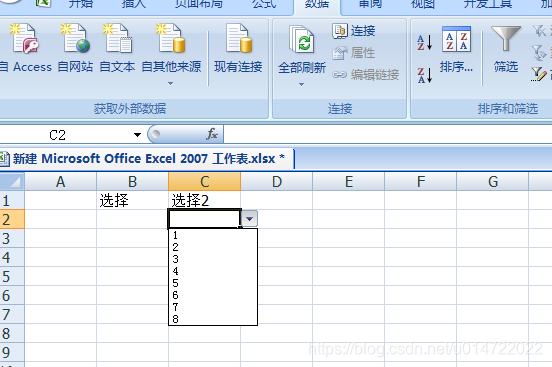Image resolution: width=552 pixels, height=367 pixels.
Task: Select row 5 header
Action: click(12, 276)
